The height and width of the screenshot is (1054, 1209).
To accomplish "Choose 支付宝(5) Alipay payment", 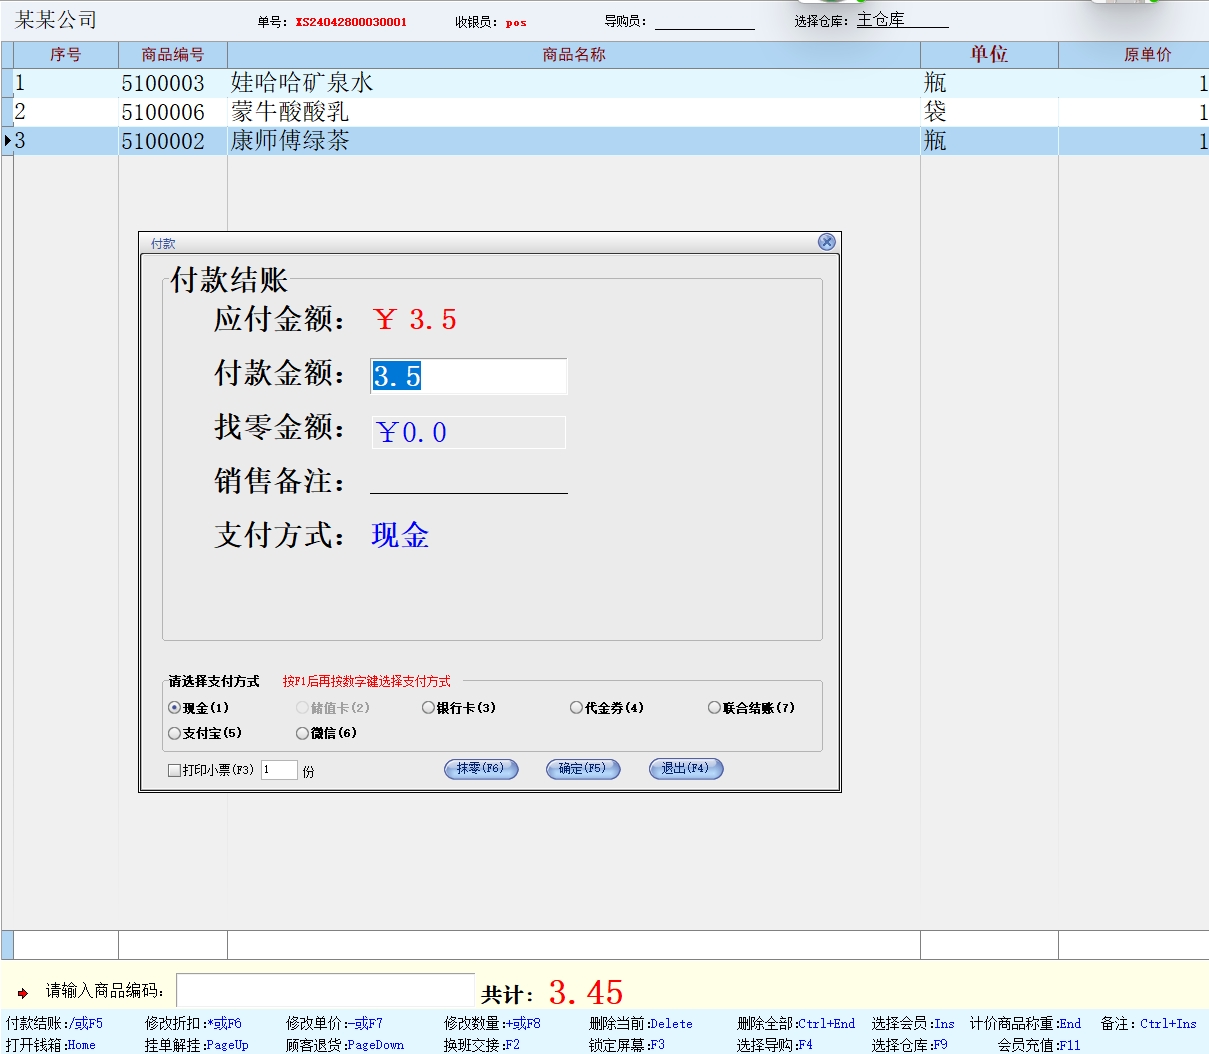I will click(x=175, y=733).
